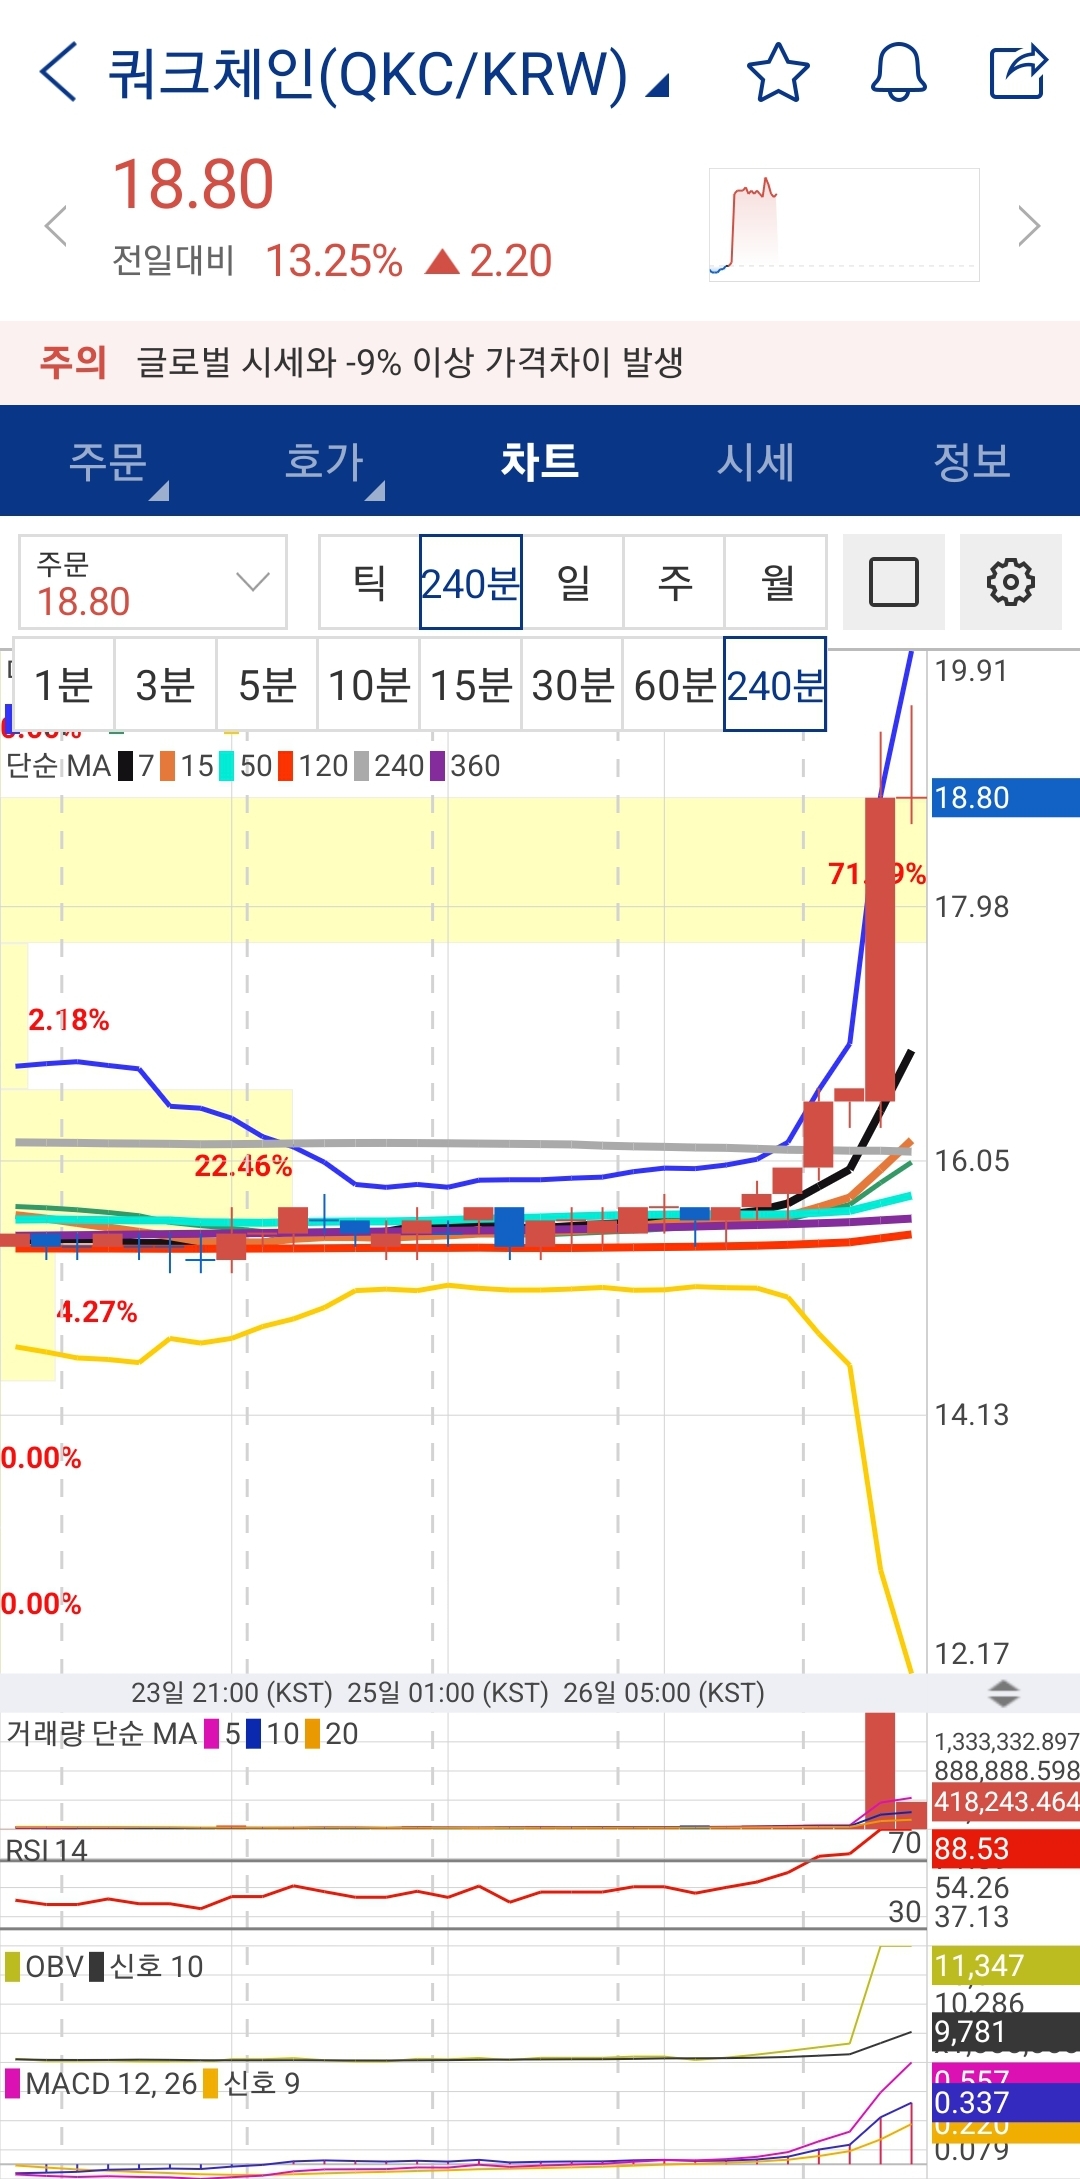Viewport: 1080px width, 2179px height.
Task: Tap the 13.25% daily change value
Action: pos(334,261)
